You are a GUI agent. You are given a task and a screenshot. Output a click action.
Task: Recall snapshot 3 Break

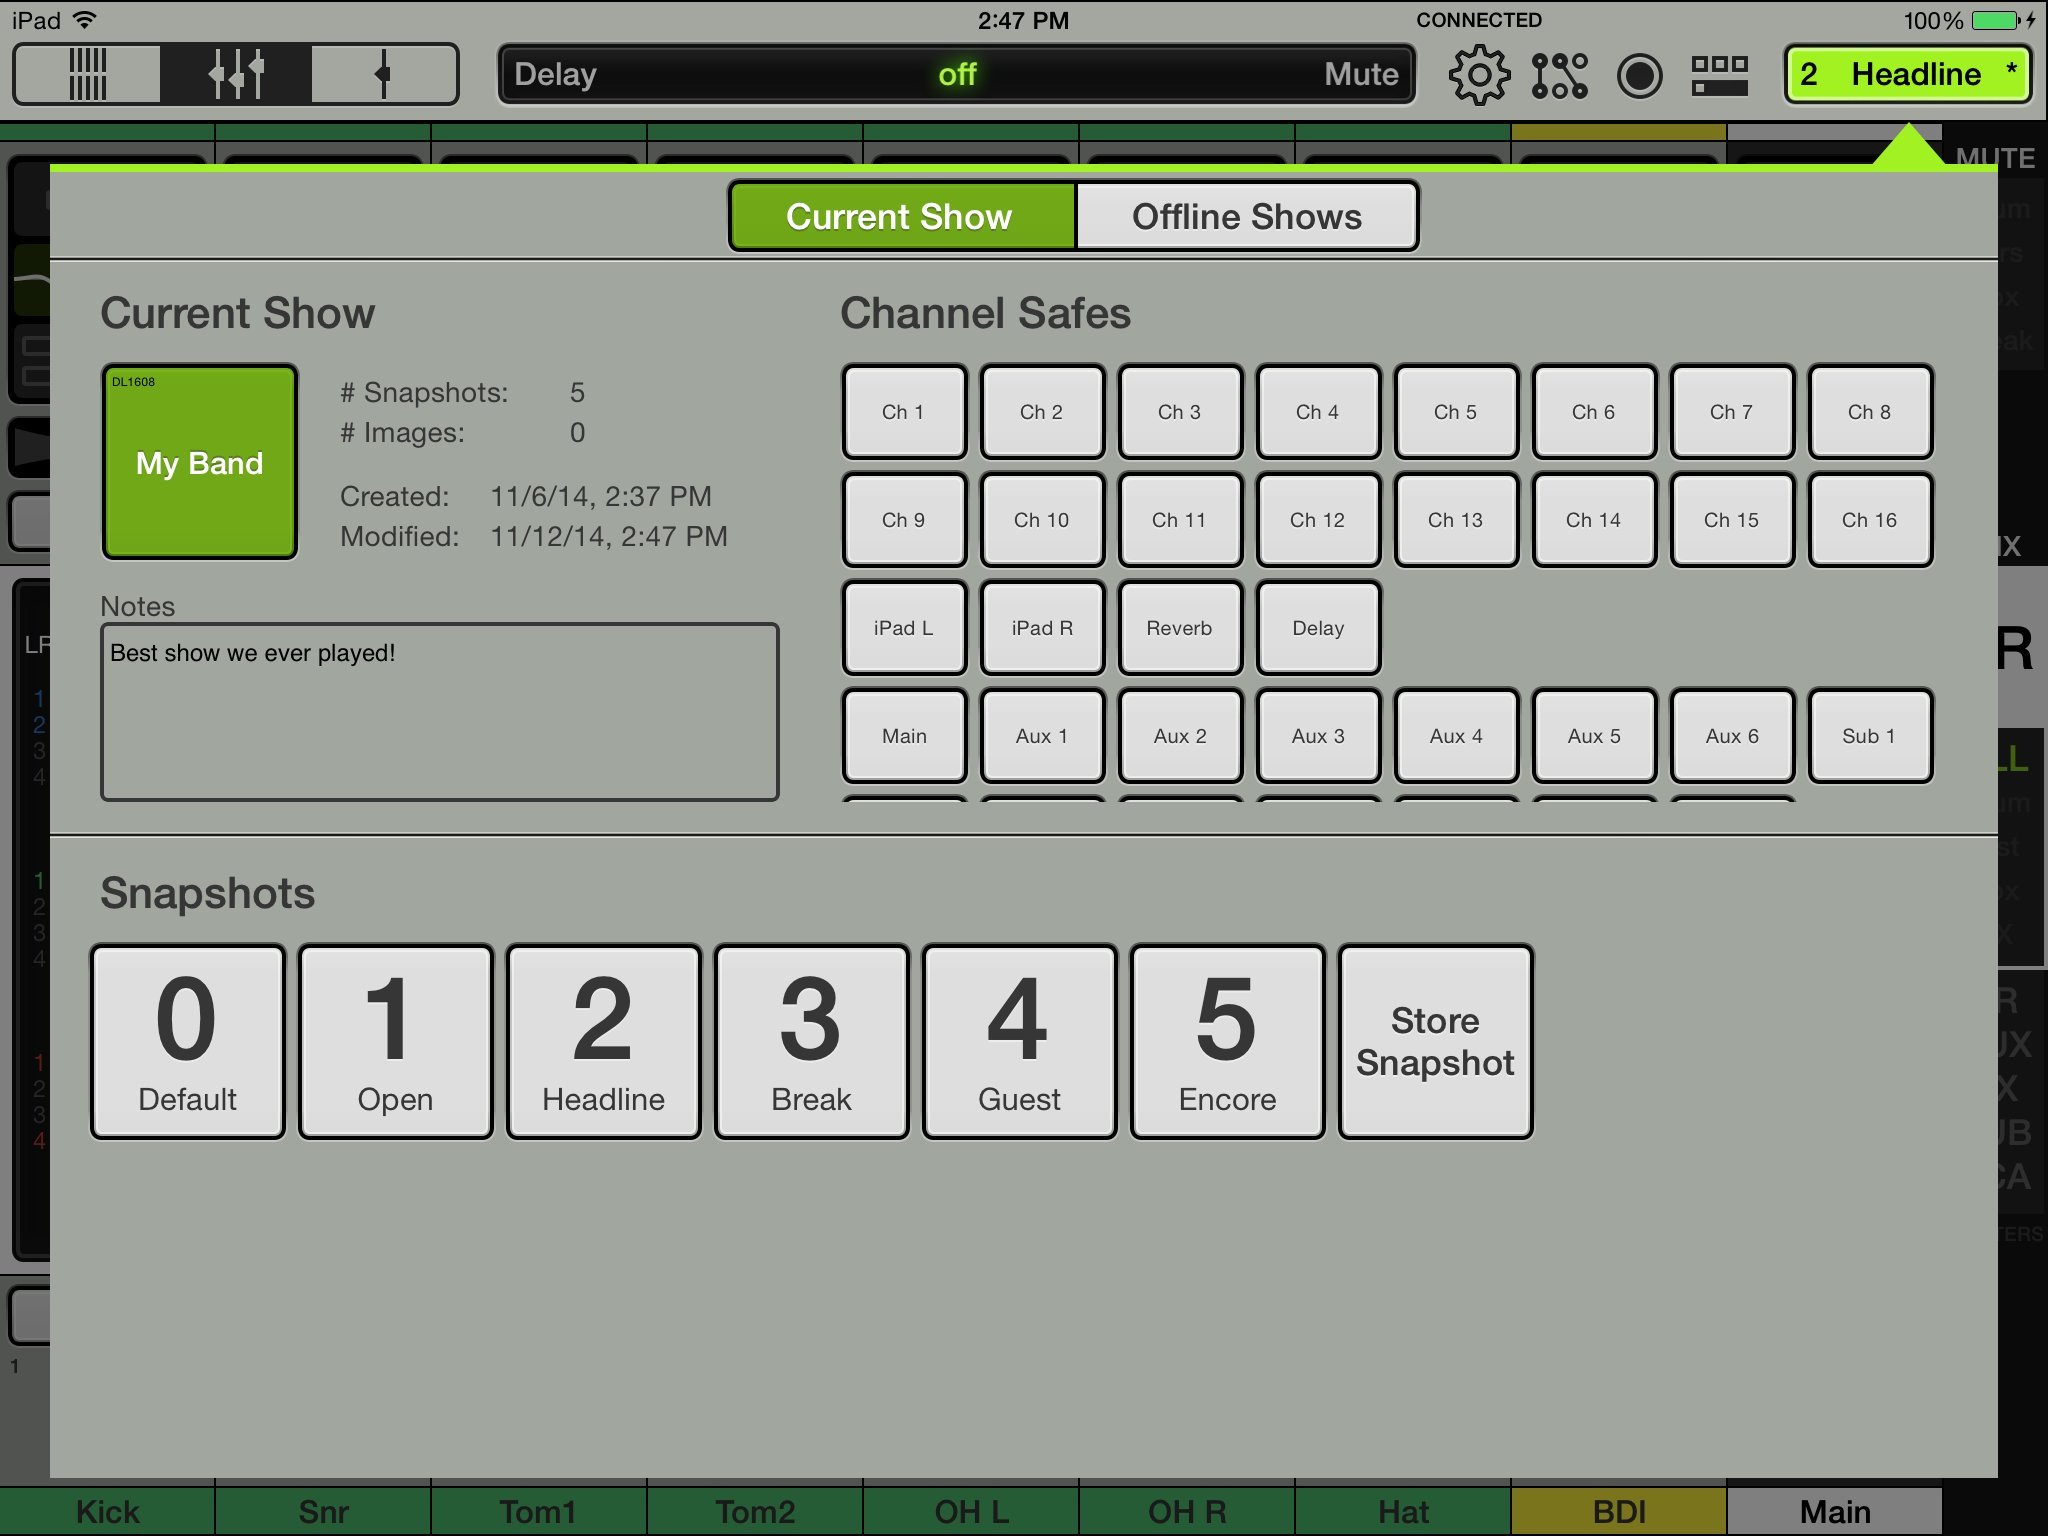pyautogui.click(x=811, y=1042)
